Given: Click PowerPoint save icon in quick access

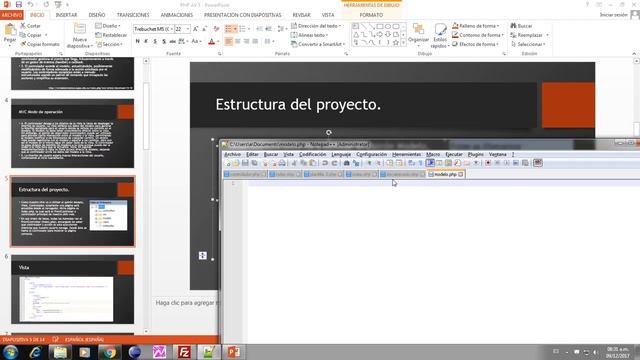Looking at the screenshot, I should point(18,4).
